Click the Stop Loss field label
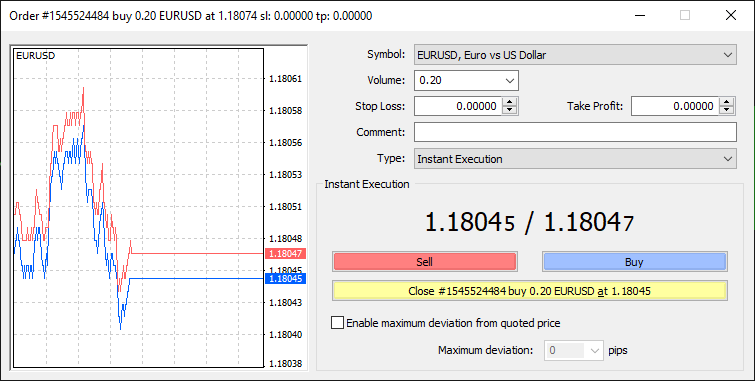The width and height of the screenshot is (755, 381). tap(380, 106)
